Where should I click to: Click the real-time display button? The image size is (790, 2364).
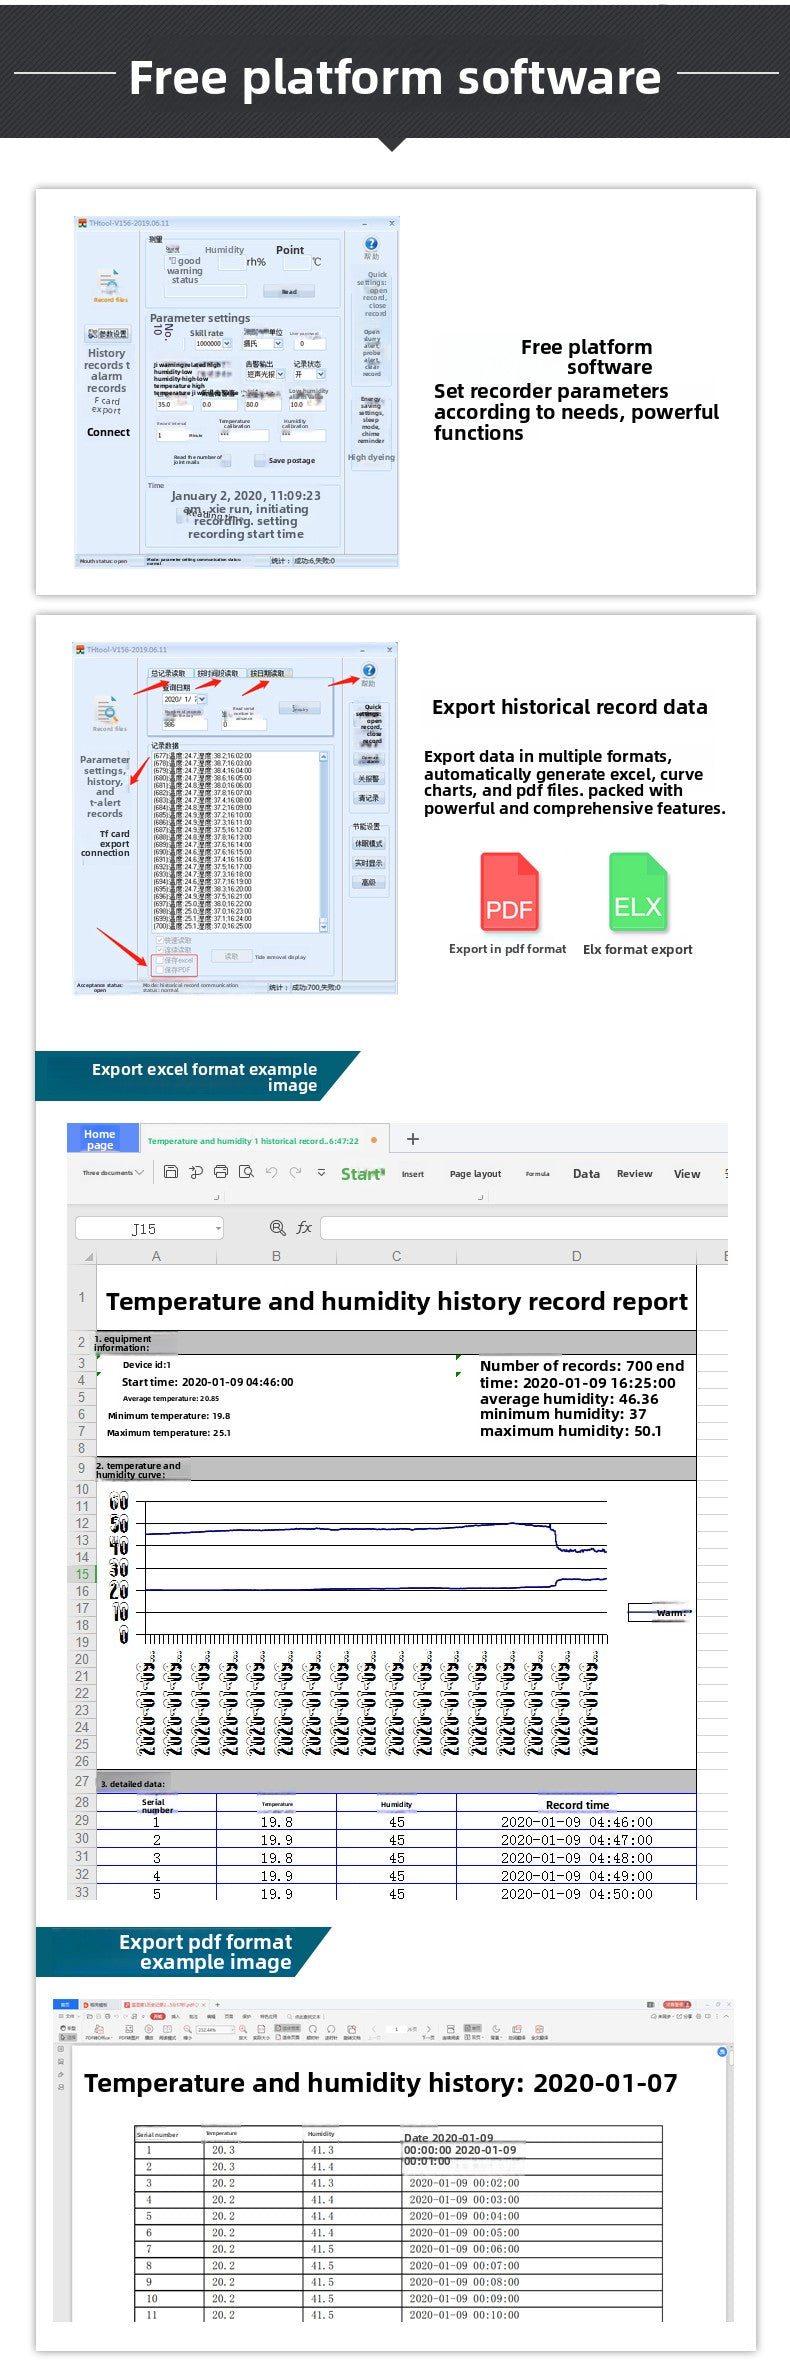tap(368, 862)
